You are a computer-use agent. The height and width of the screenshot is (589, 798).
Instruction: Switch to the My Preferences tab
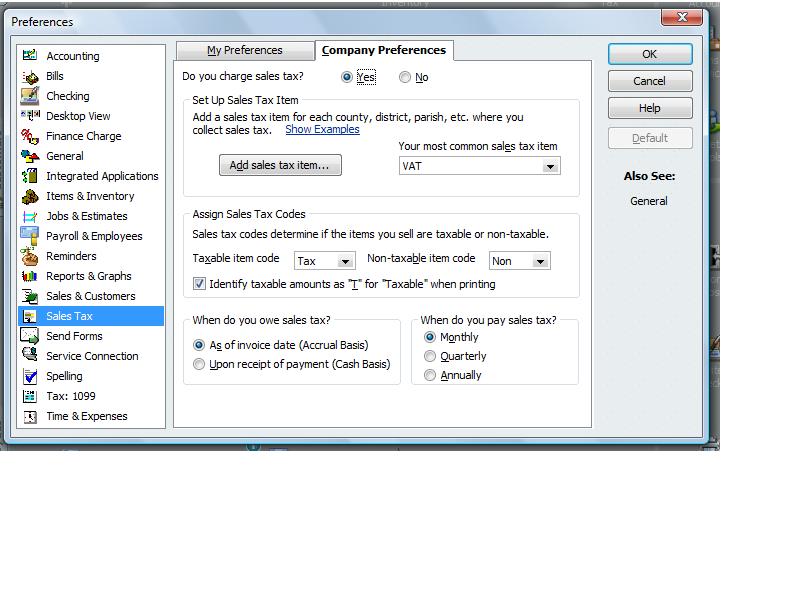point(245,50)
